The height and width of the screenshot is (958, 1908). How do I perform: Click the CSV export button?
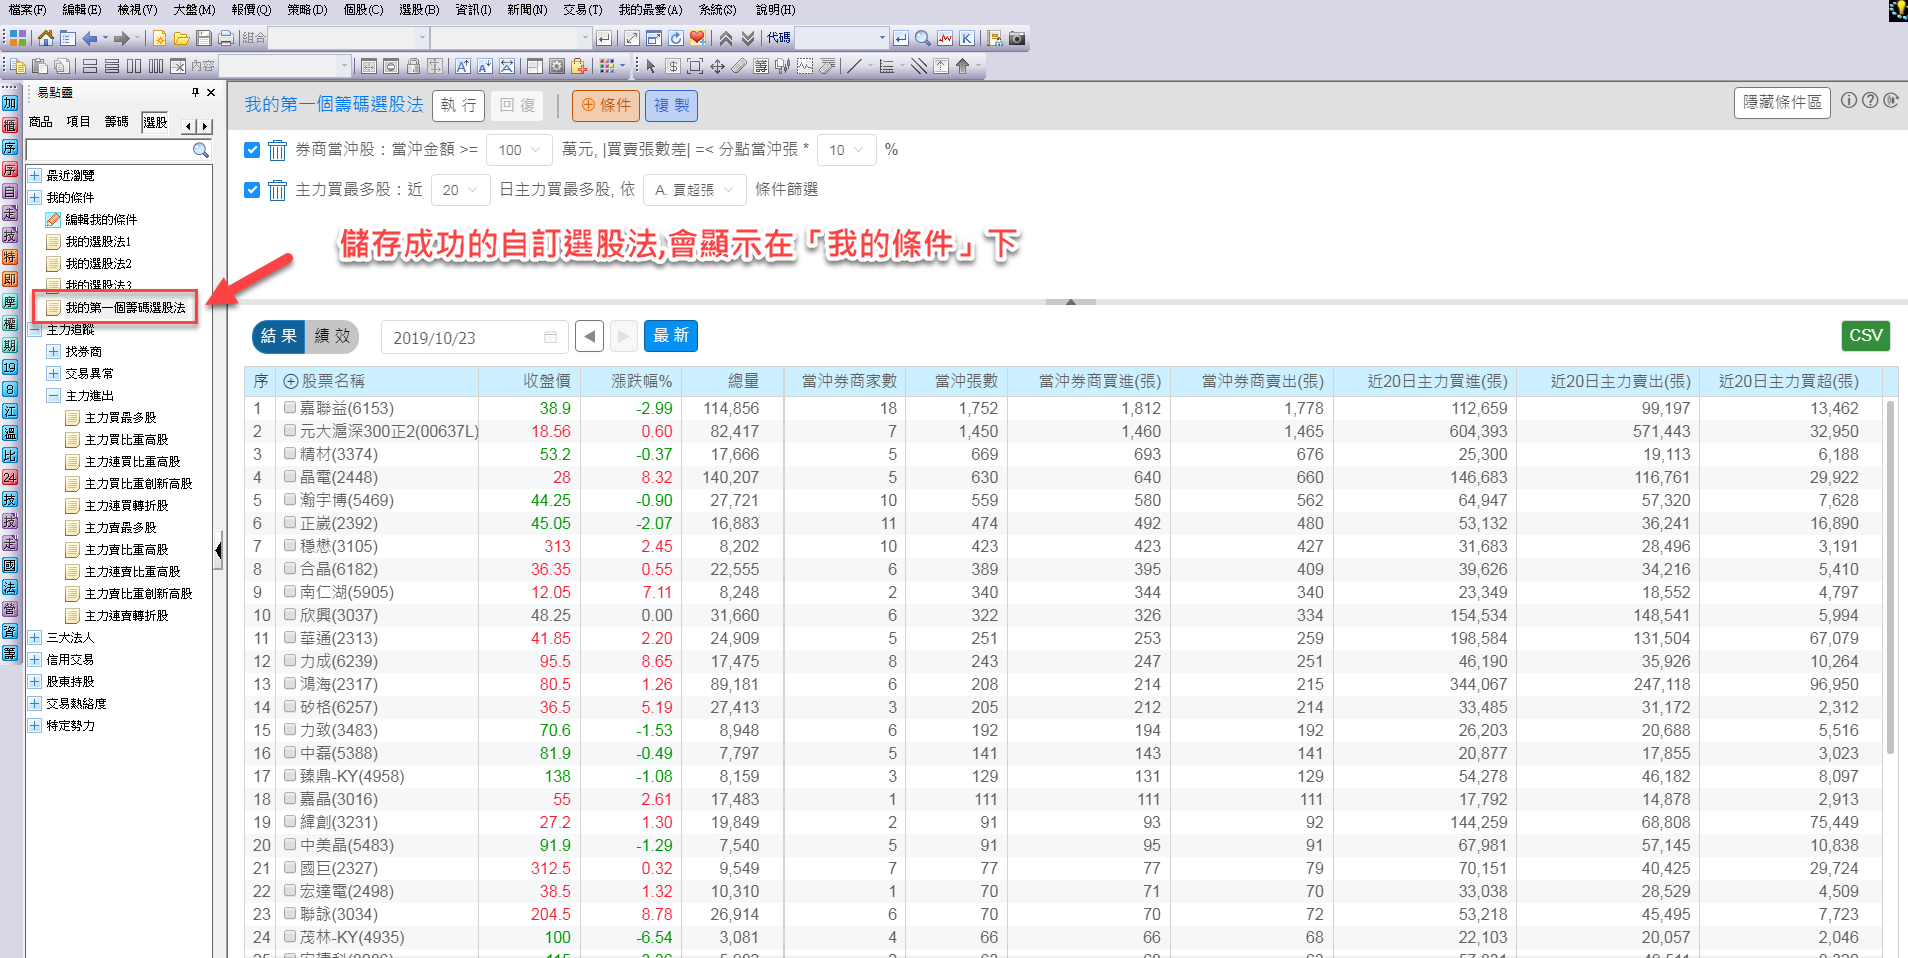click(x=1865, y=336)
